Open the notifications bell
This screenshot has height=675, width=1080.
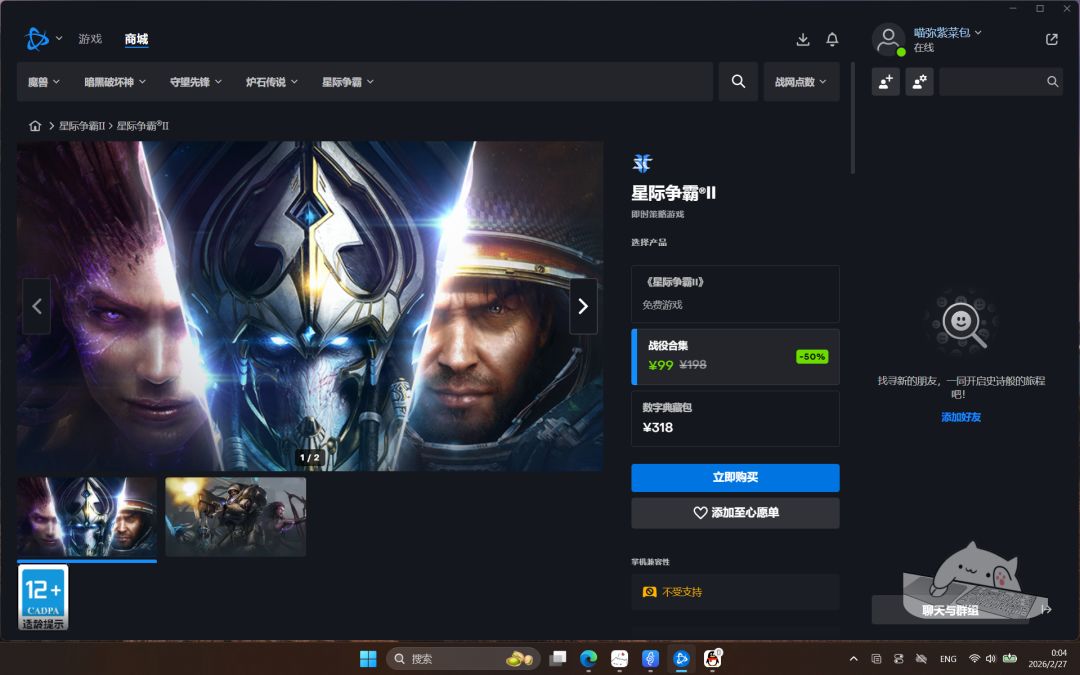(832, 39)
